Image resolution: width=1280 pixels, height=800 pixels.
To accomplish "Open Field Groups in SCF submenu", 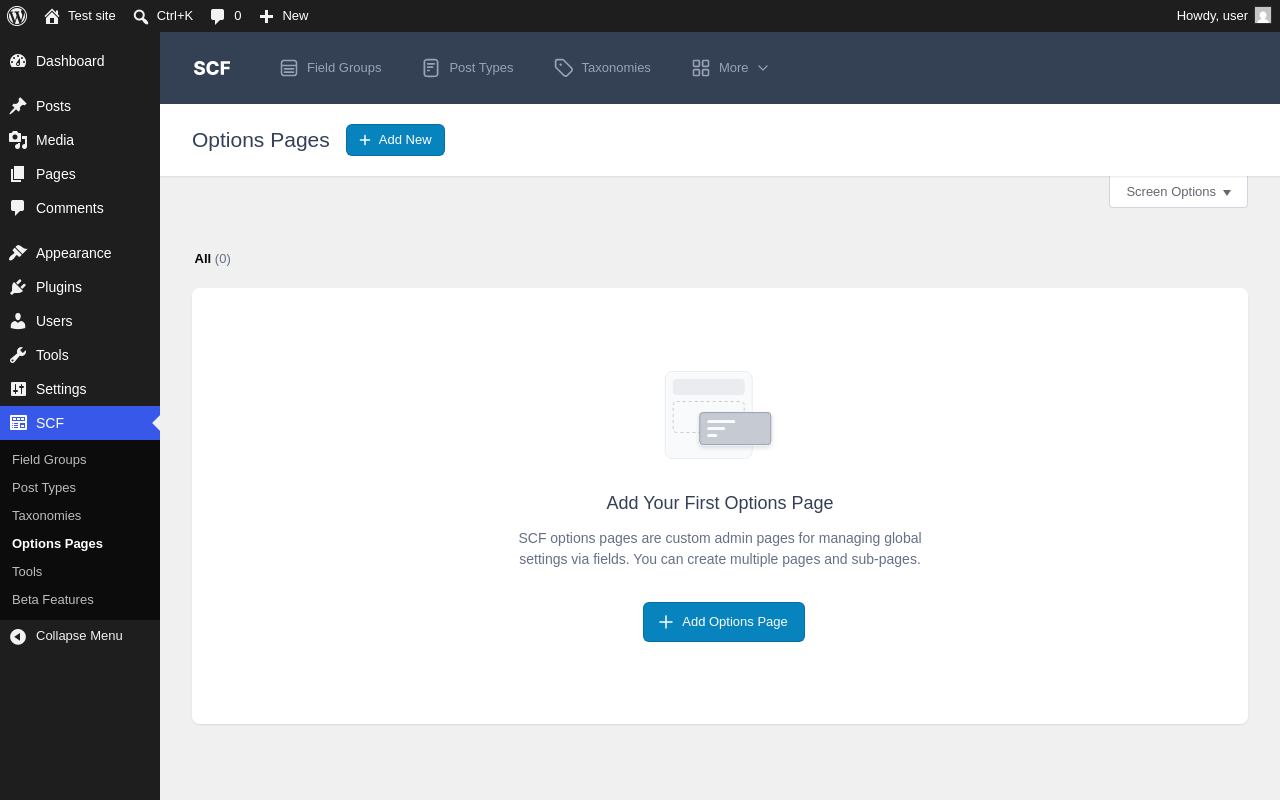I will 49,460.
